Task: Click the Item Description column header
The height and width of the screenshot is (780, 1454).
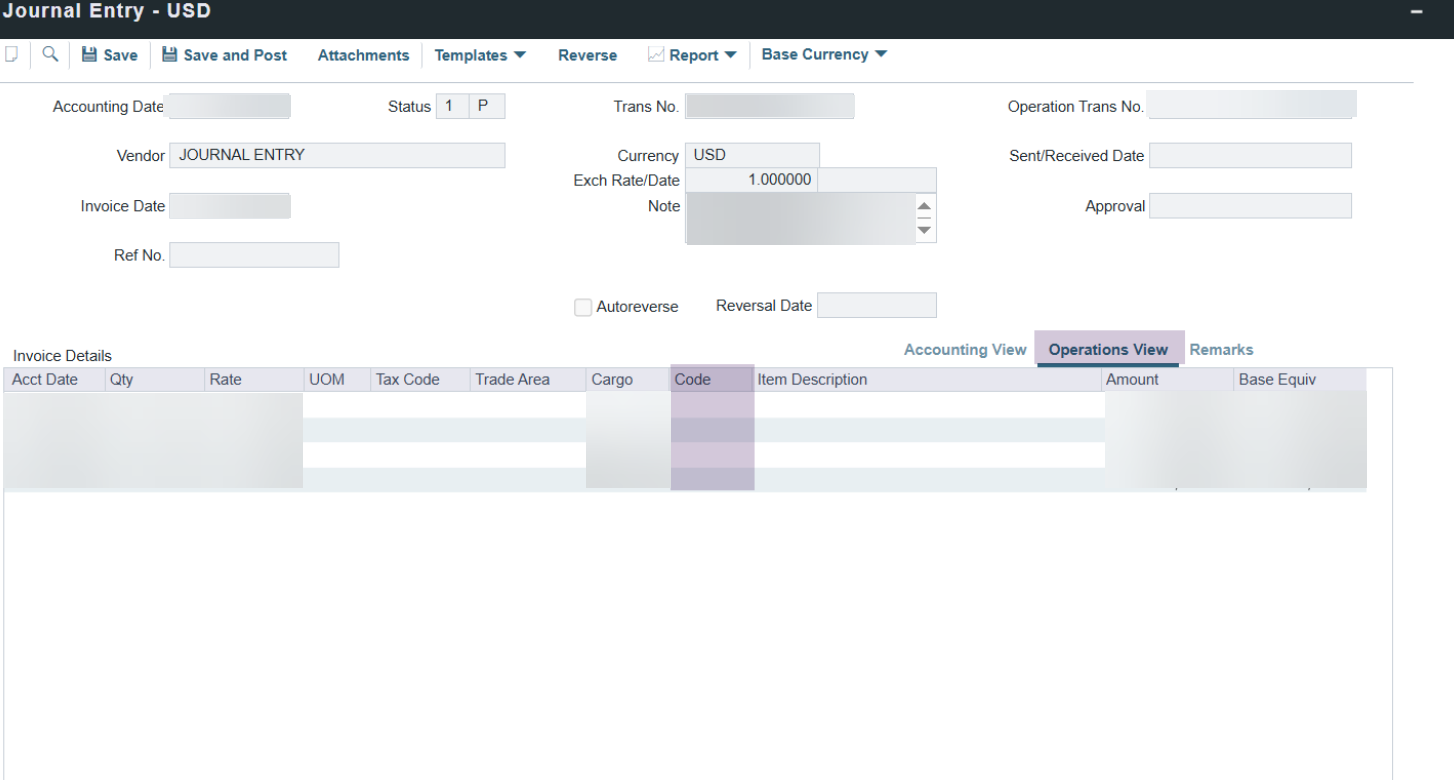Action: (x=812, y=380)
